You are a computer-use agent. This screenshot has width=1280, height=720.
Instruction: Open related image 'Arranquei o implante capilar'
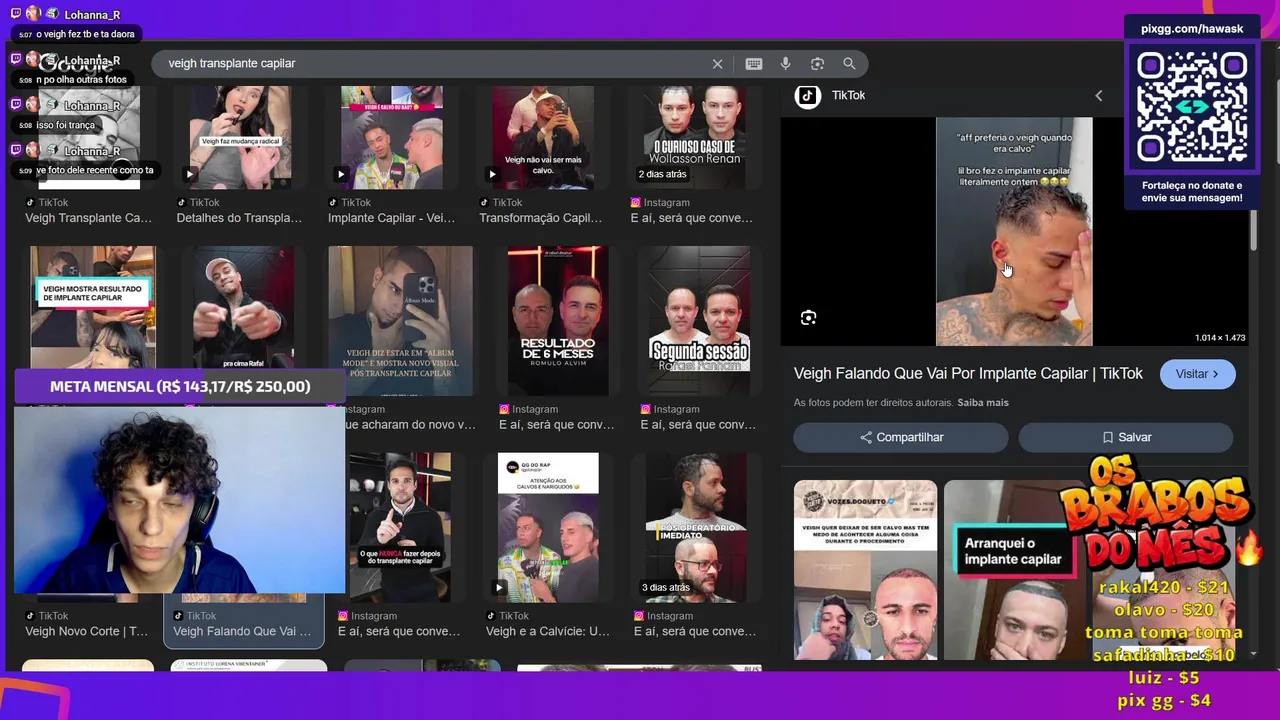tap(1014, 569)
